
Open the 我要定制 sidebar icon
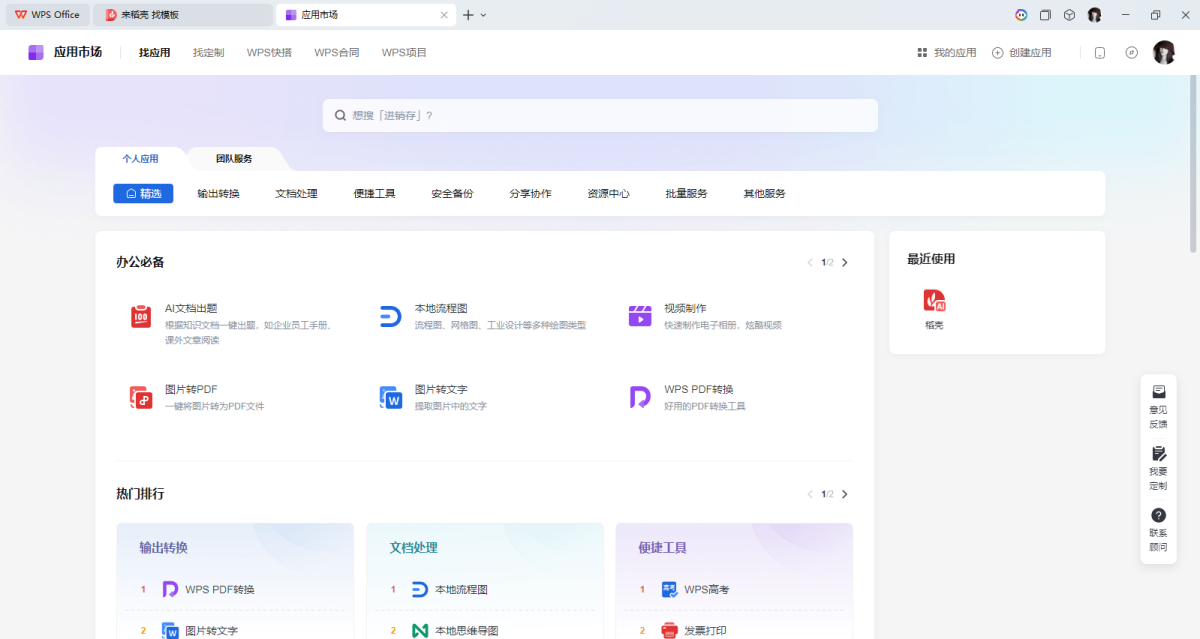click(x=1158, y=454)
